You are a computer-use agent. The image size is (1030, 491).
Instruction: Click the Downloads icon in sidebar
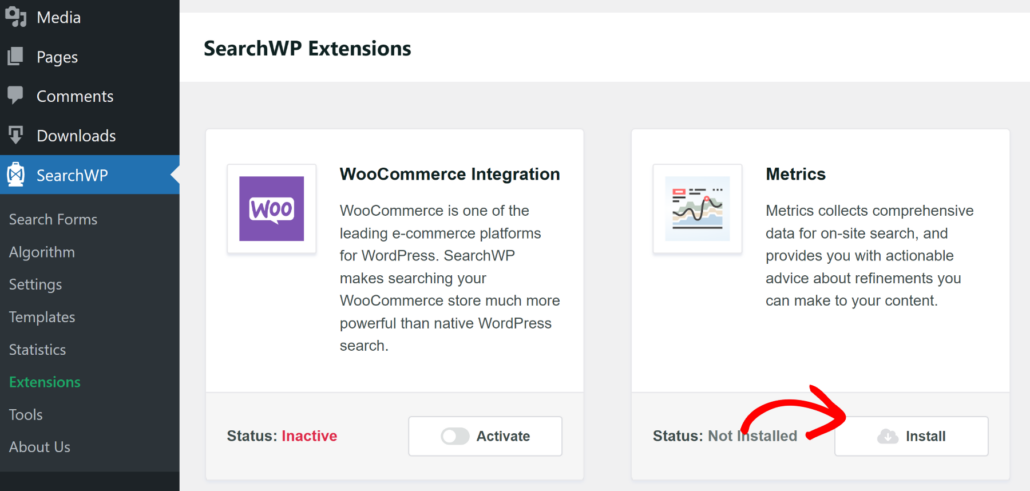[16, 135]
